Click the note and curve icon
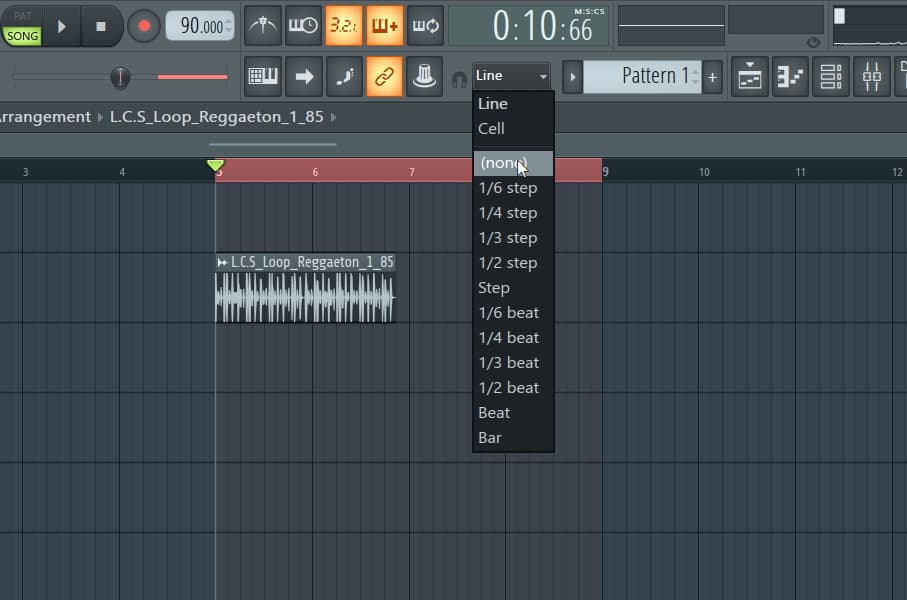 344,76
